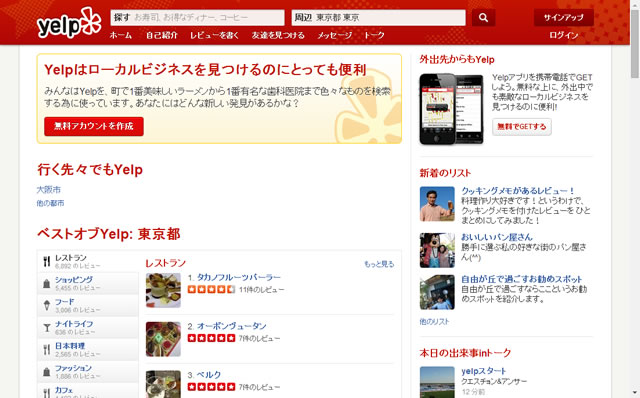Focus the 周辺 location input field
Viewport: 640px width, 398px height.
pos(379,18)
